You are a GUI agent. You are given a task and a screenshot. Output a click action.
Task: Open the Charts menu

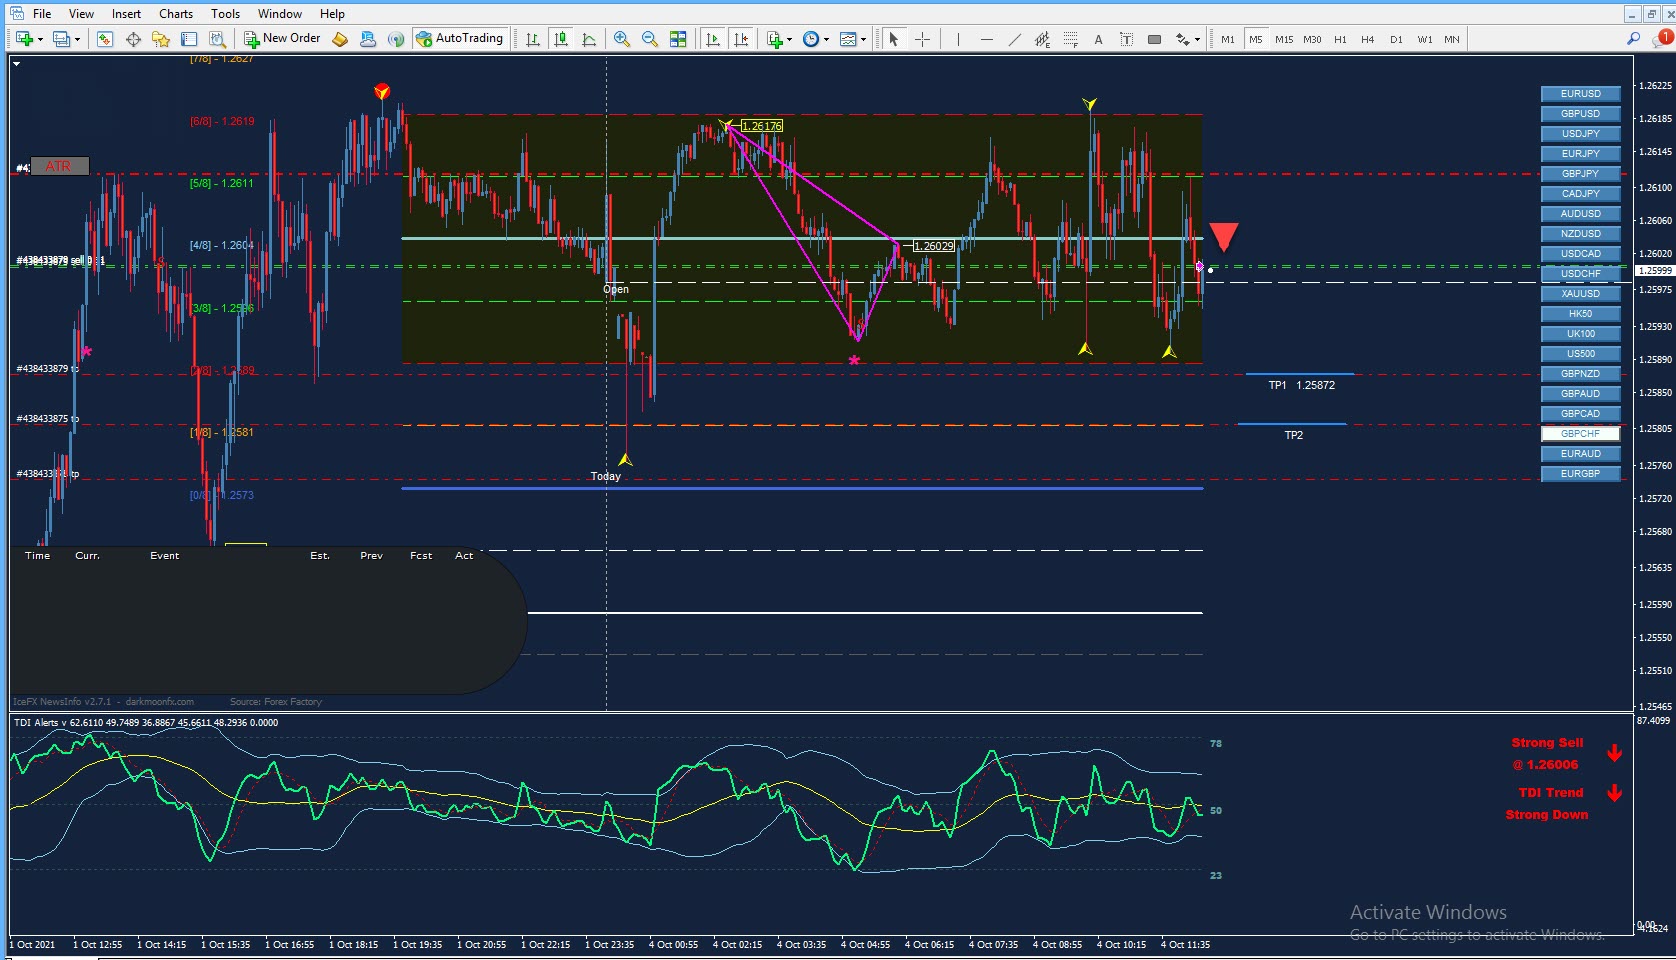(176, 14)
